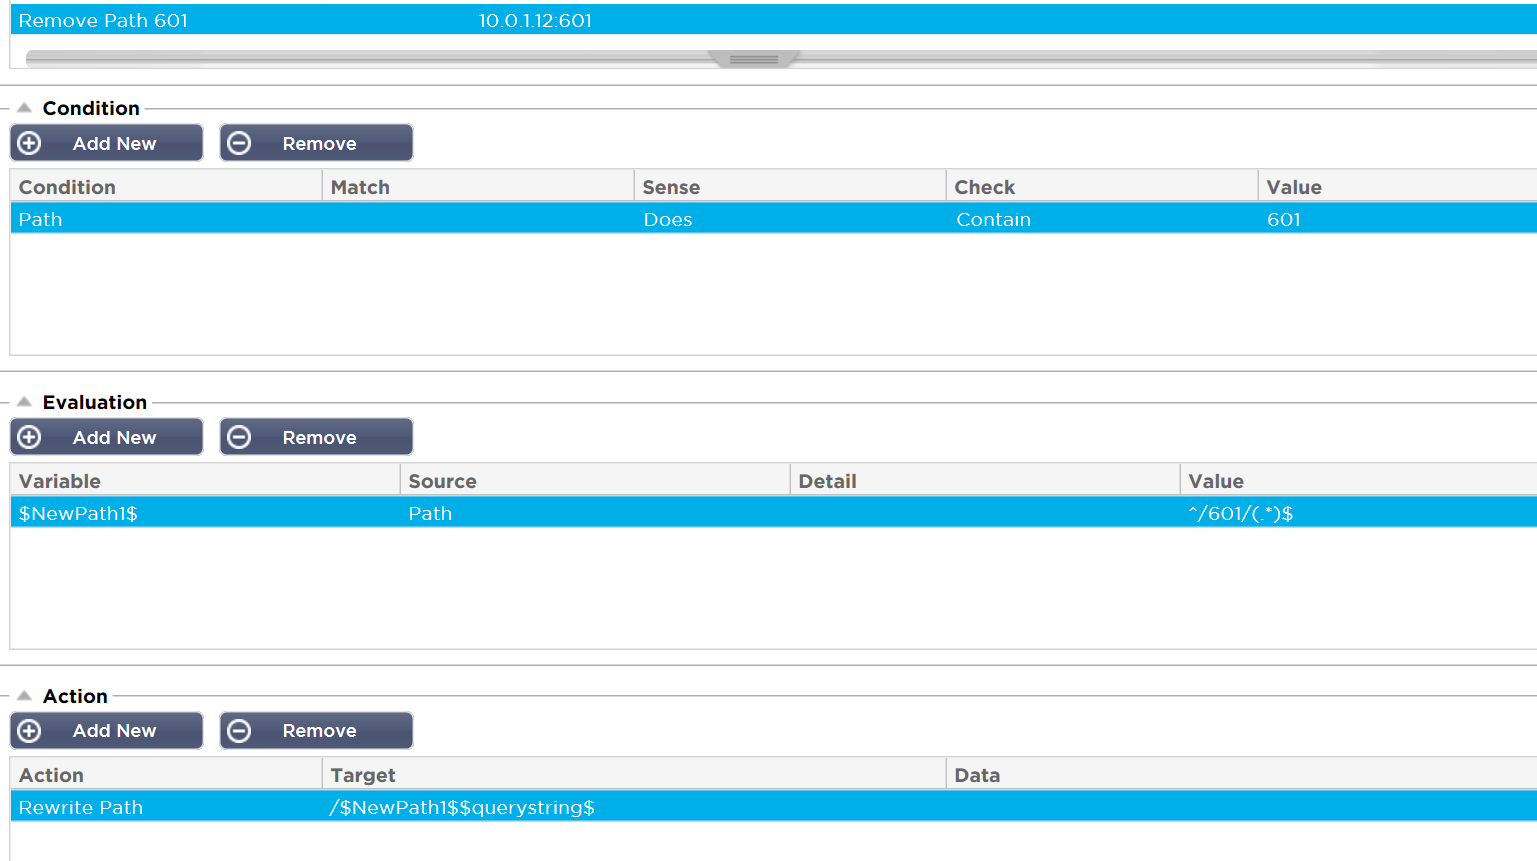Select the Path condition row
This screenshot has height=861, width=1537.
point(41,219)
